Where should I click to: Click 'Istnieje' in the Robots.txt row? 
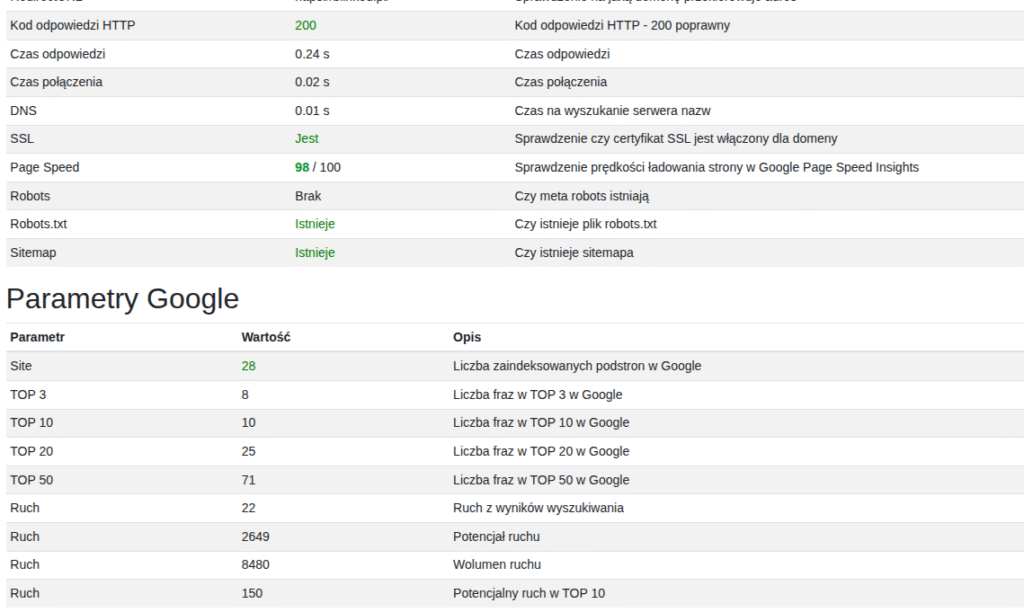[314, 224]
